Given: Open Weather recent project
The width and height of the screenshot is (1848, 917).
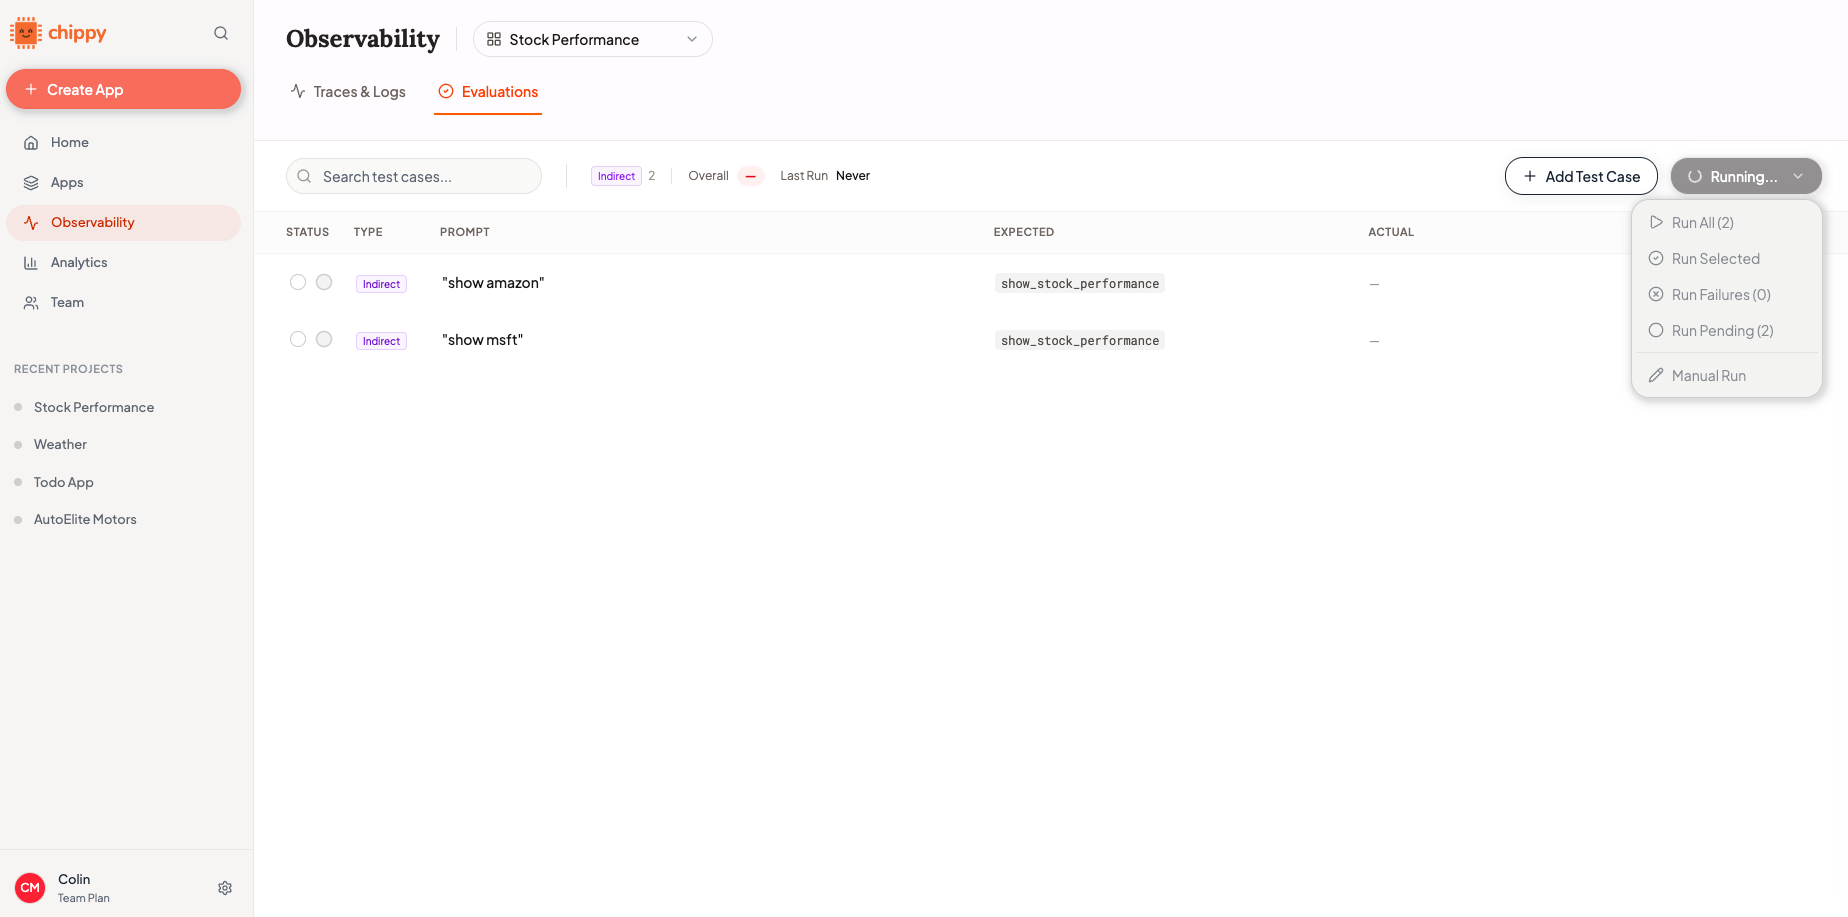Looking at the screenshot, I should tap(60, 444).
